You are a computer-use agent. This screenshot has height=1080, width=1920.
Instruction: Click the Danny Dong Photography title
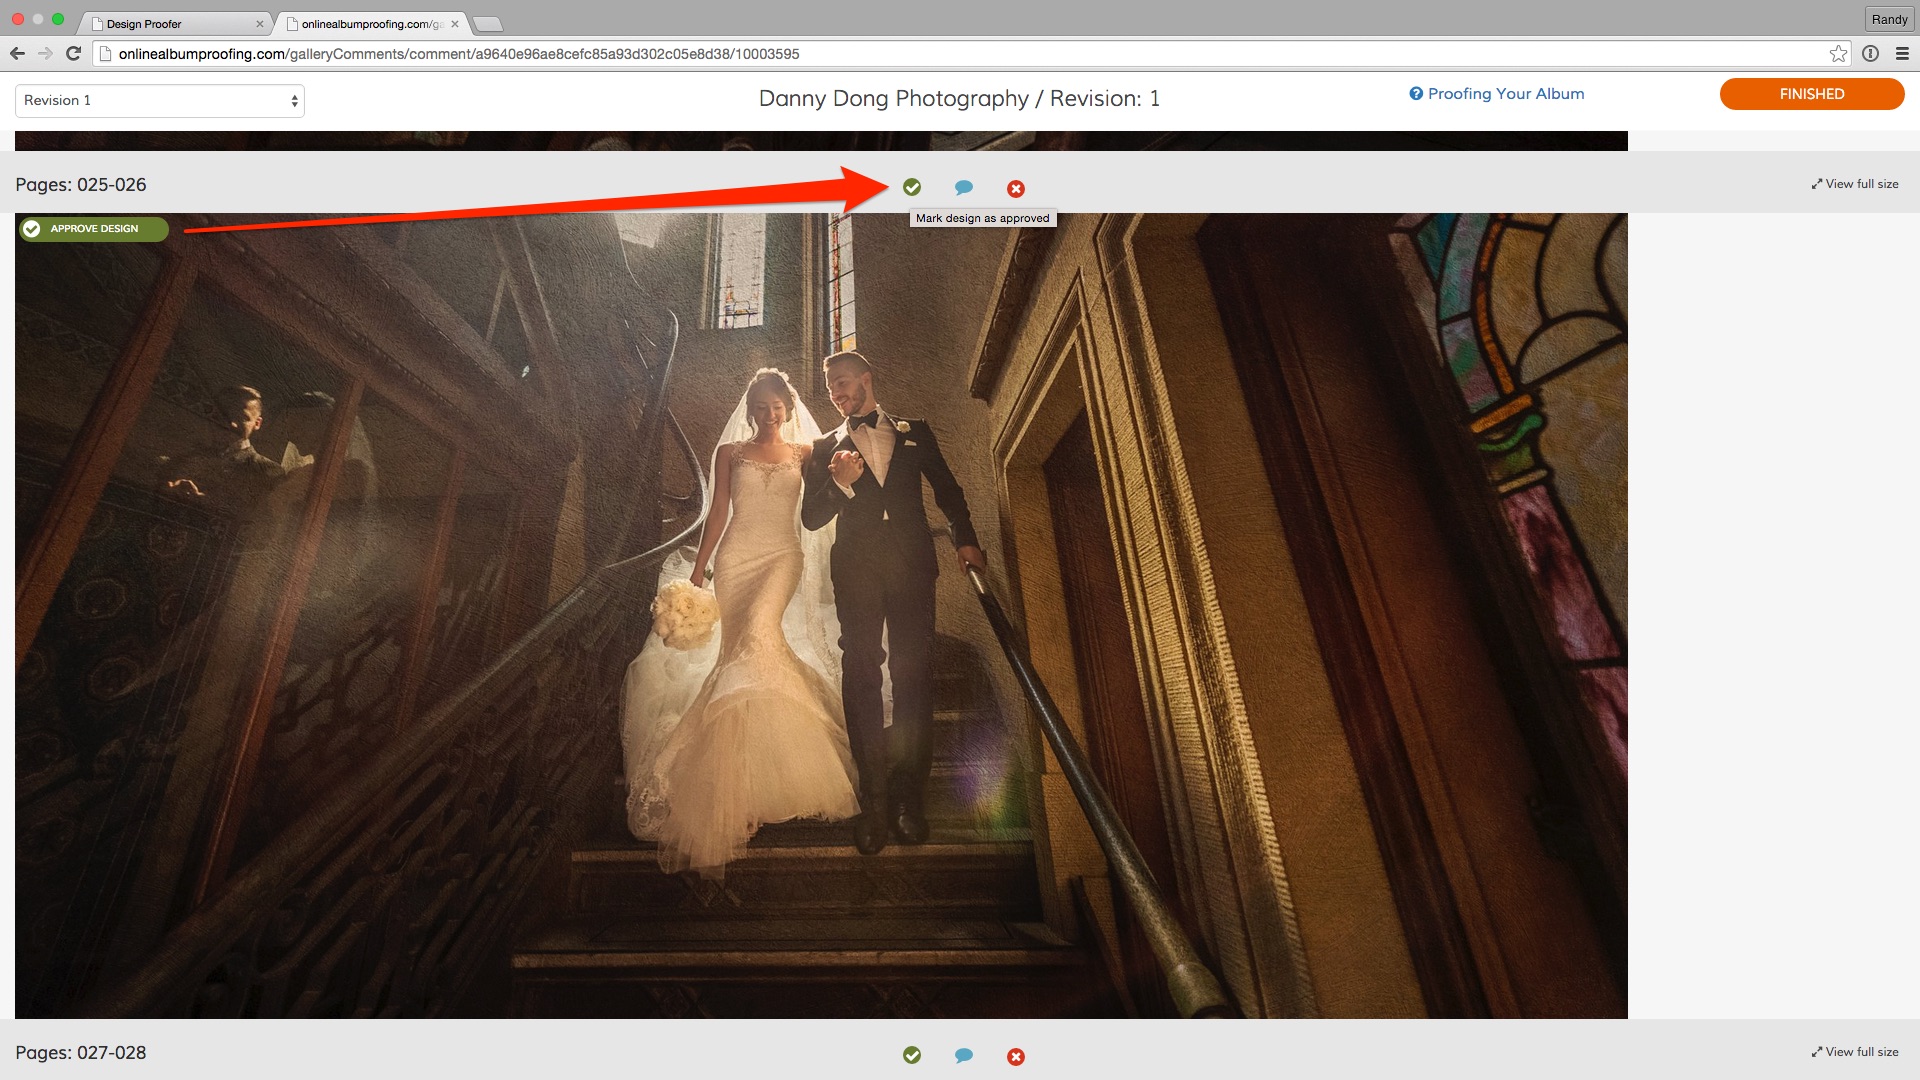[x=960, y=98]
